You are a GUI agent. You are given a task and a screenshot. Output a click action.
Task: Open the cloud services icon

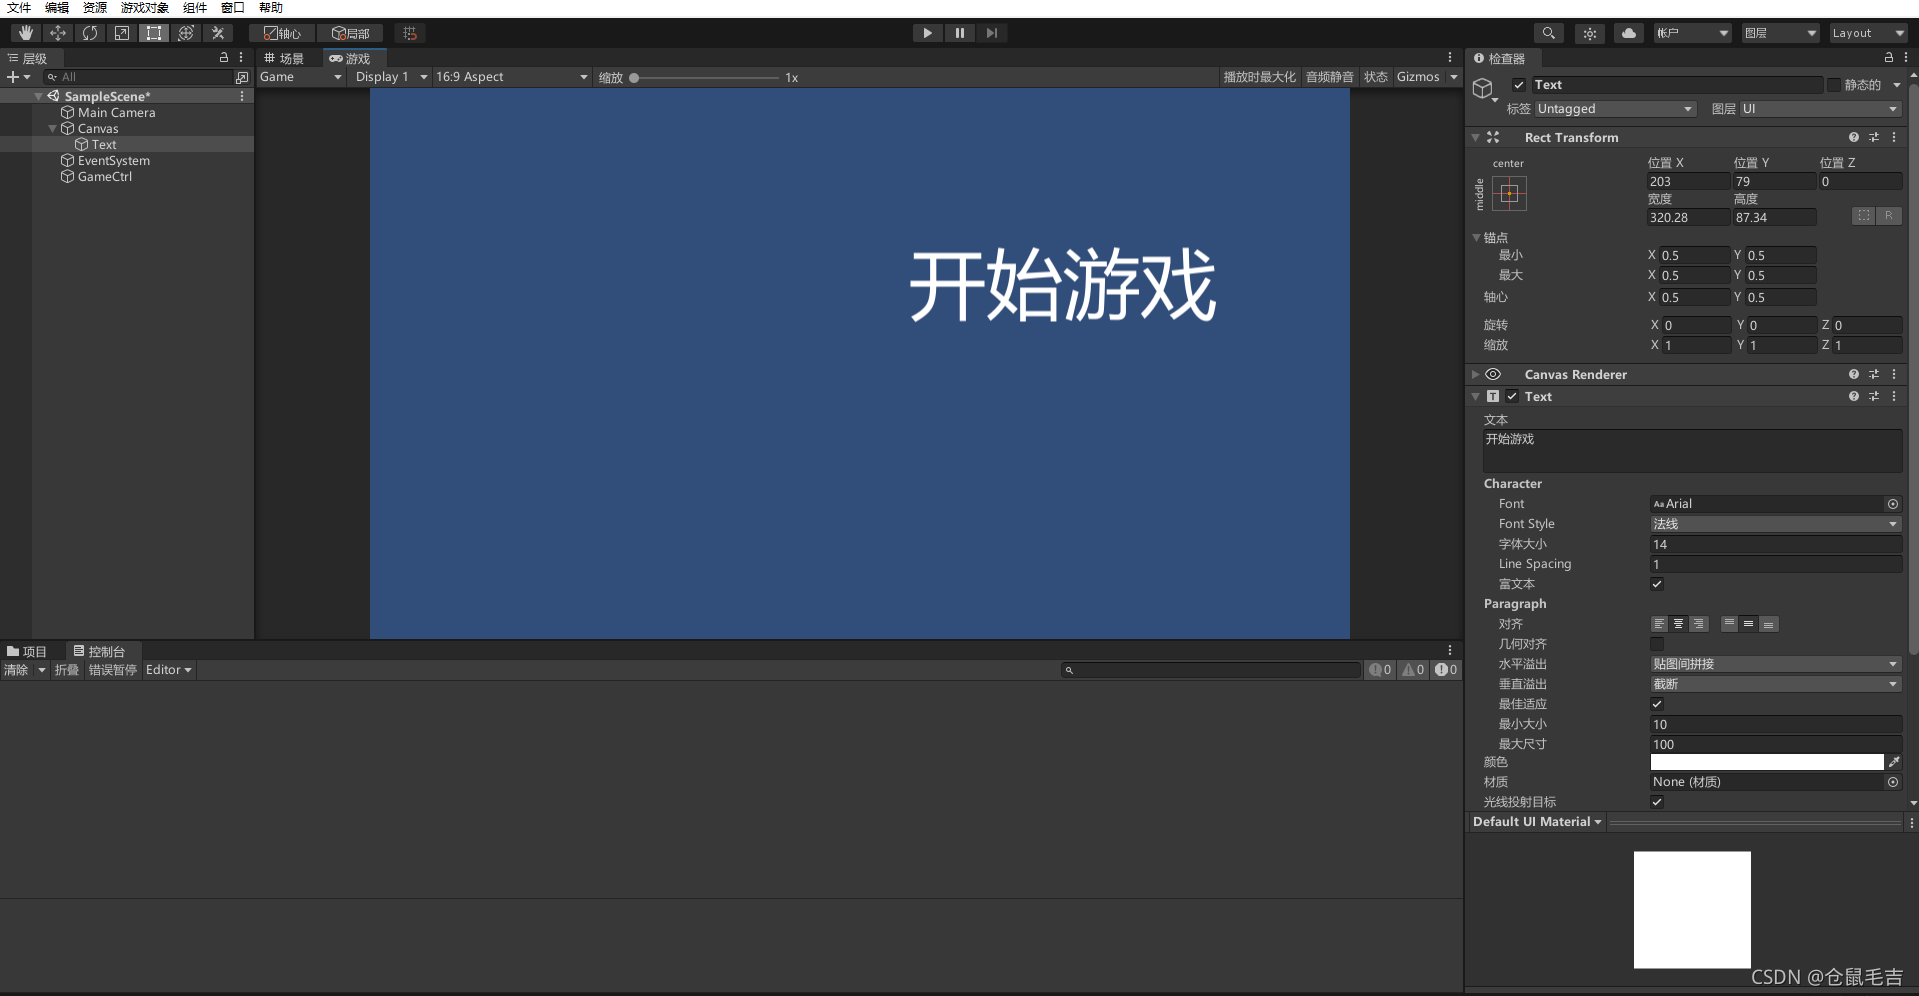tap(1629, 33)
